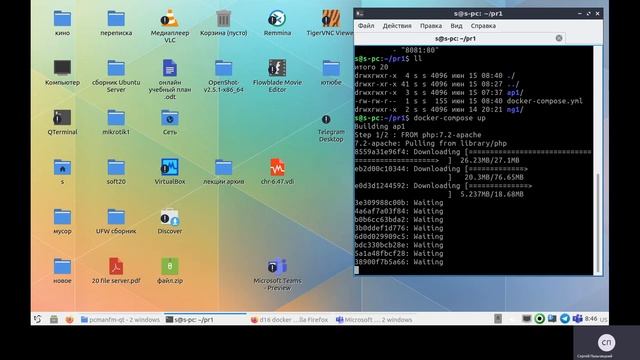Click file manager launcher on taskbar
The image size is (640, 360).
(54, 319)
